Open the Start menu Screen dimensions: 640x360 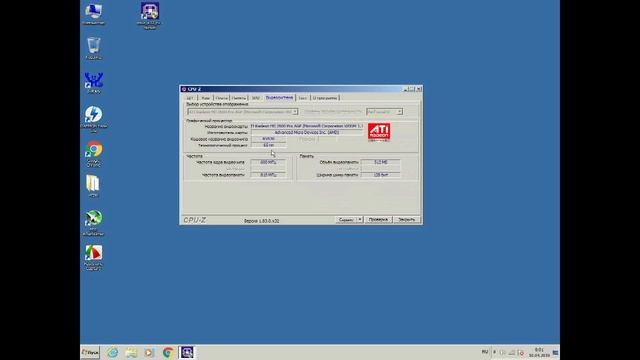(90, 352)
